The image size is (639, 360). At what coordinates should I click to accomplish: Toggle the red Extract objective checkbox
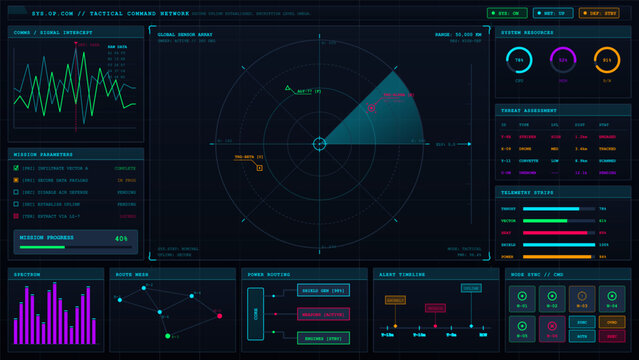[x=16, y=216]
